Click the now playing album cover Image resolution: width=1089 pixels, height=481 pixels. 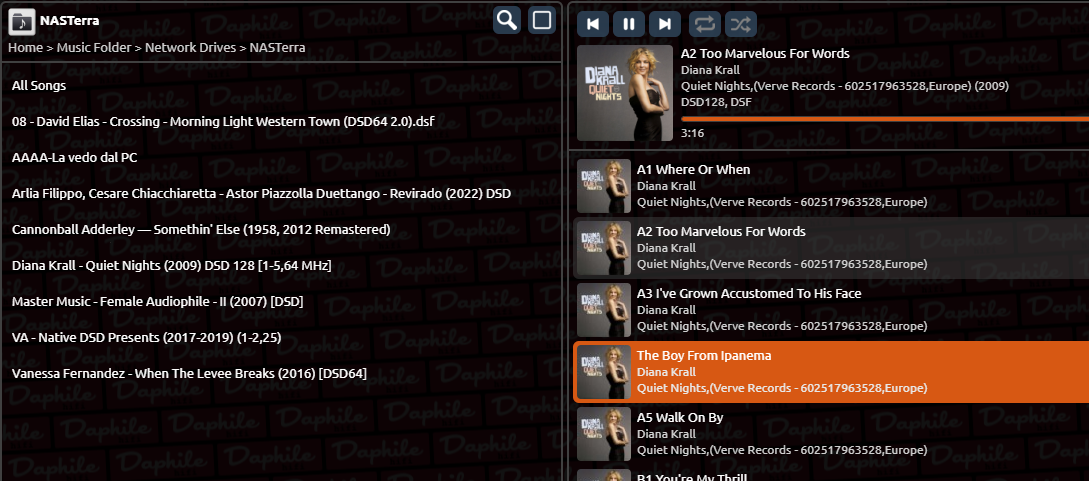625,93
